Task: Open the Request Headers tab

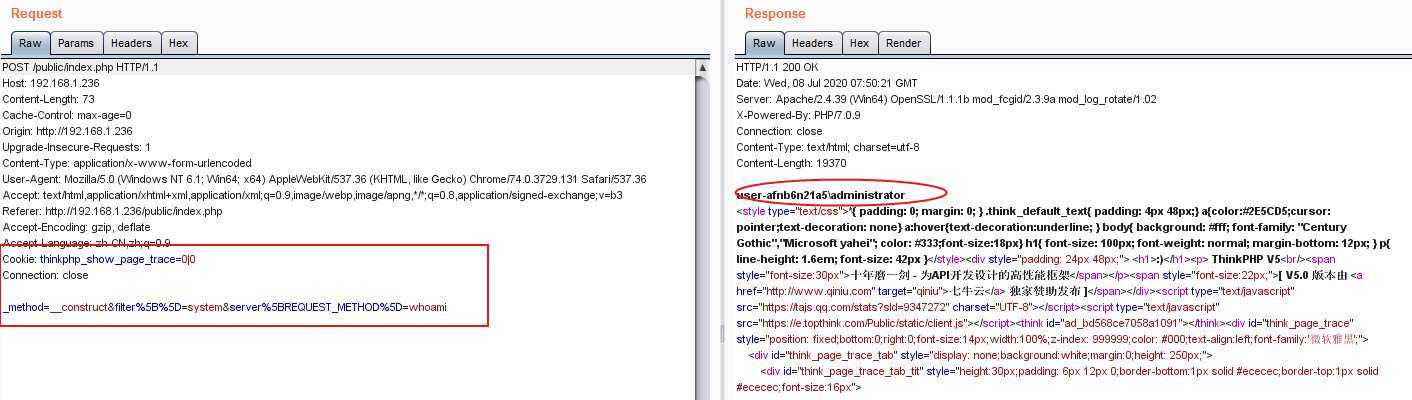Action: click(x=131, y=43)
